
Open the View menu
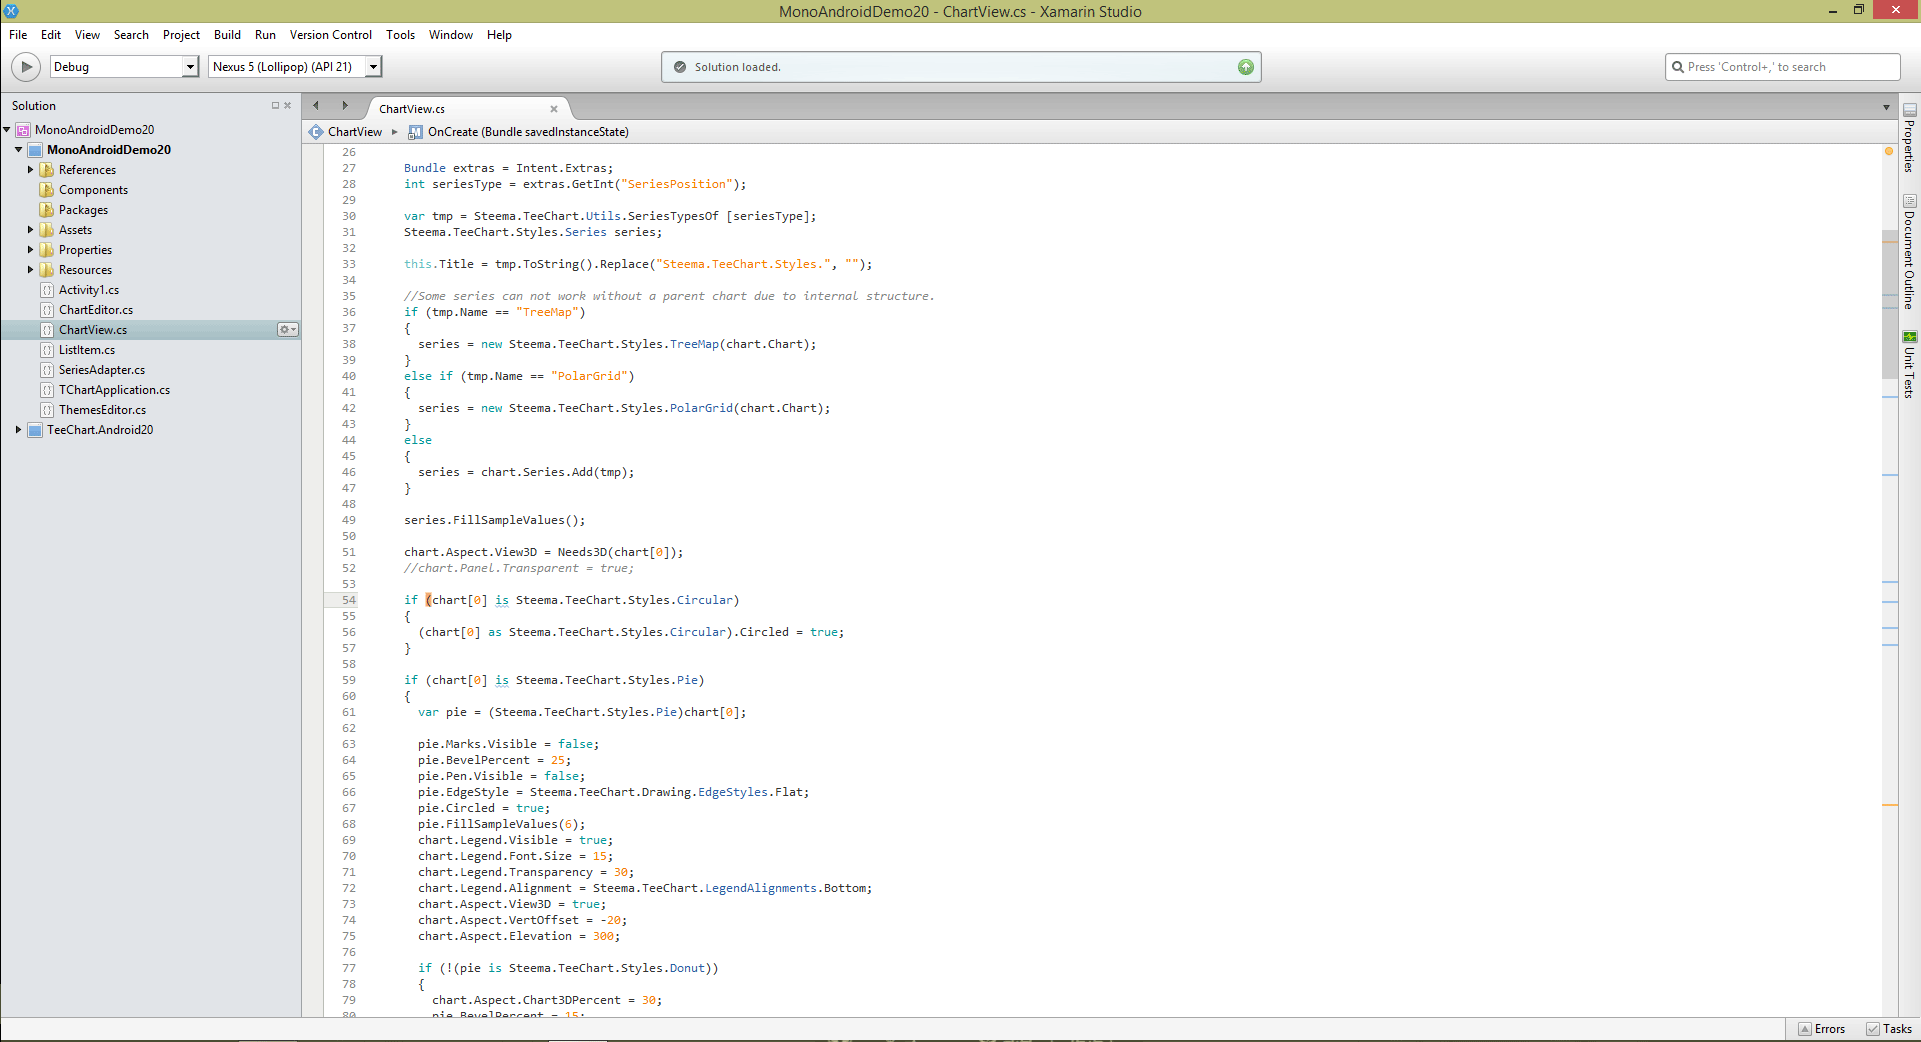(88, 35)
